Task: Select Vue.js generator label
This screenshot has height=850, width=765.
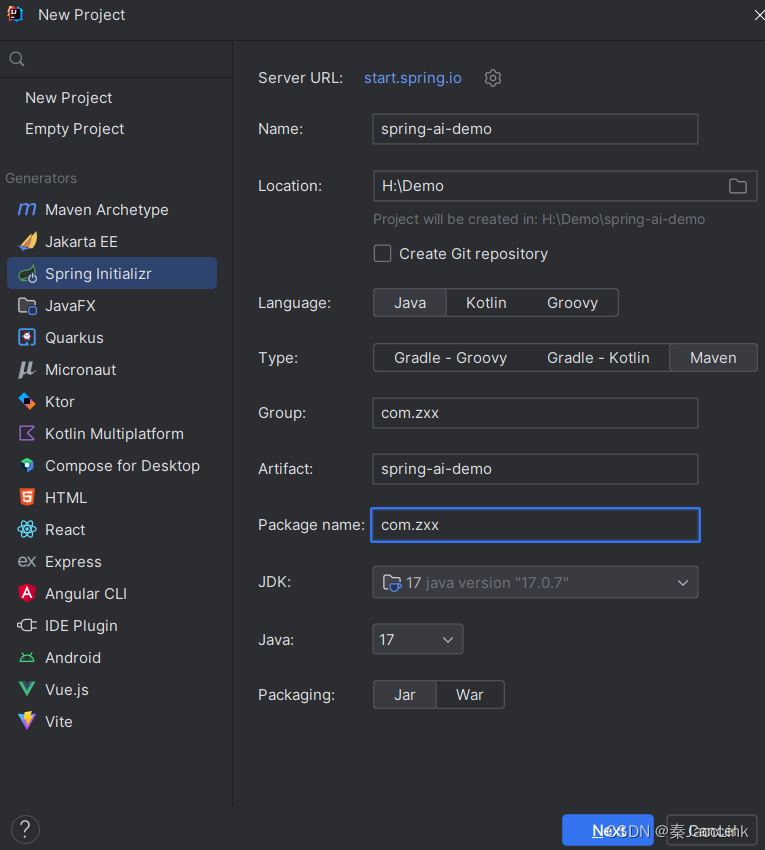Action: point(67,690)
